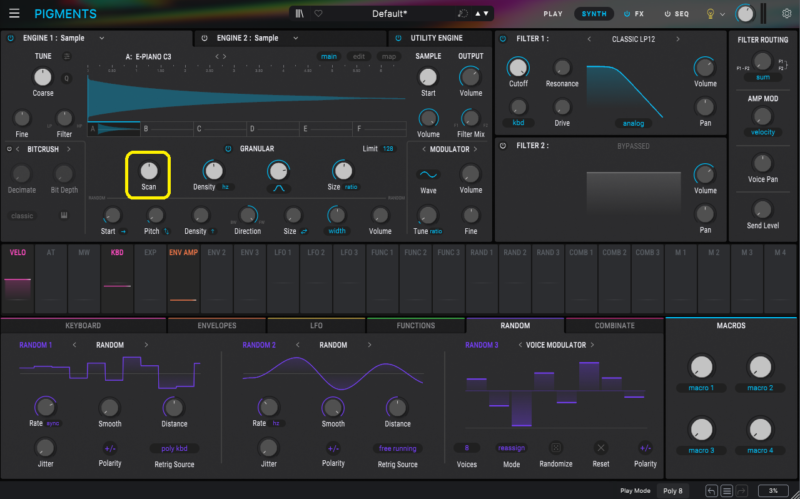Open Random 2 free running retrig source
The width and height of the screenshot is (800, 499).
click(x=397, y=448)
